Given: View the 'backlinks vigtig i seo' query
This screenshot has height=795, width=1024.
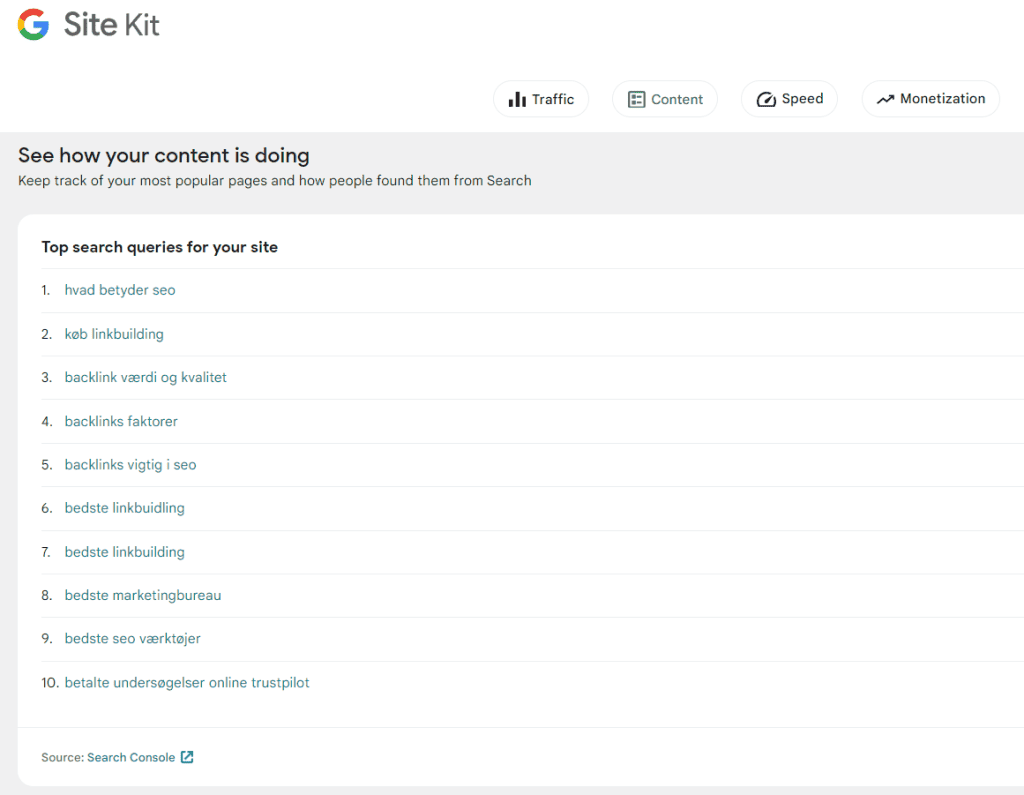Looking at the screenshot, I should pyautogui.click(x=130, y=465).
